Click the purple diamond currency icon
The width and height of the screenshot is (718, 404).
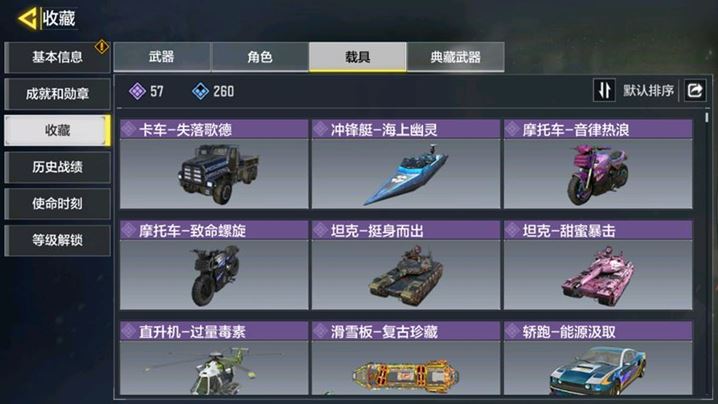pos(137,91)
